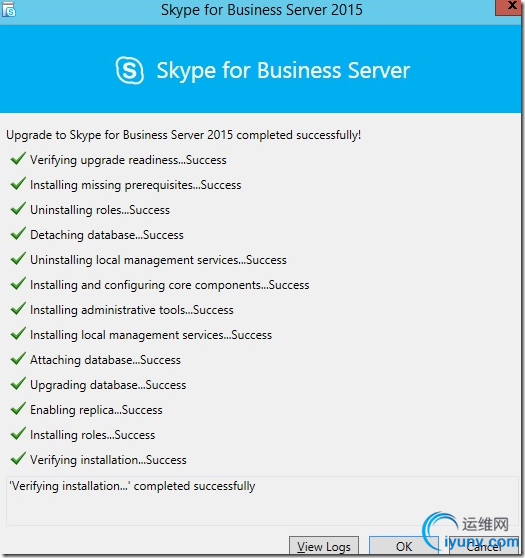Click the checkmark beside Installing missing prerequisites
Viewport: 525px width, 558px height.
pos(18,184)
